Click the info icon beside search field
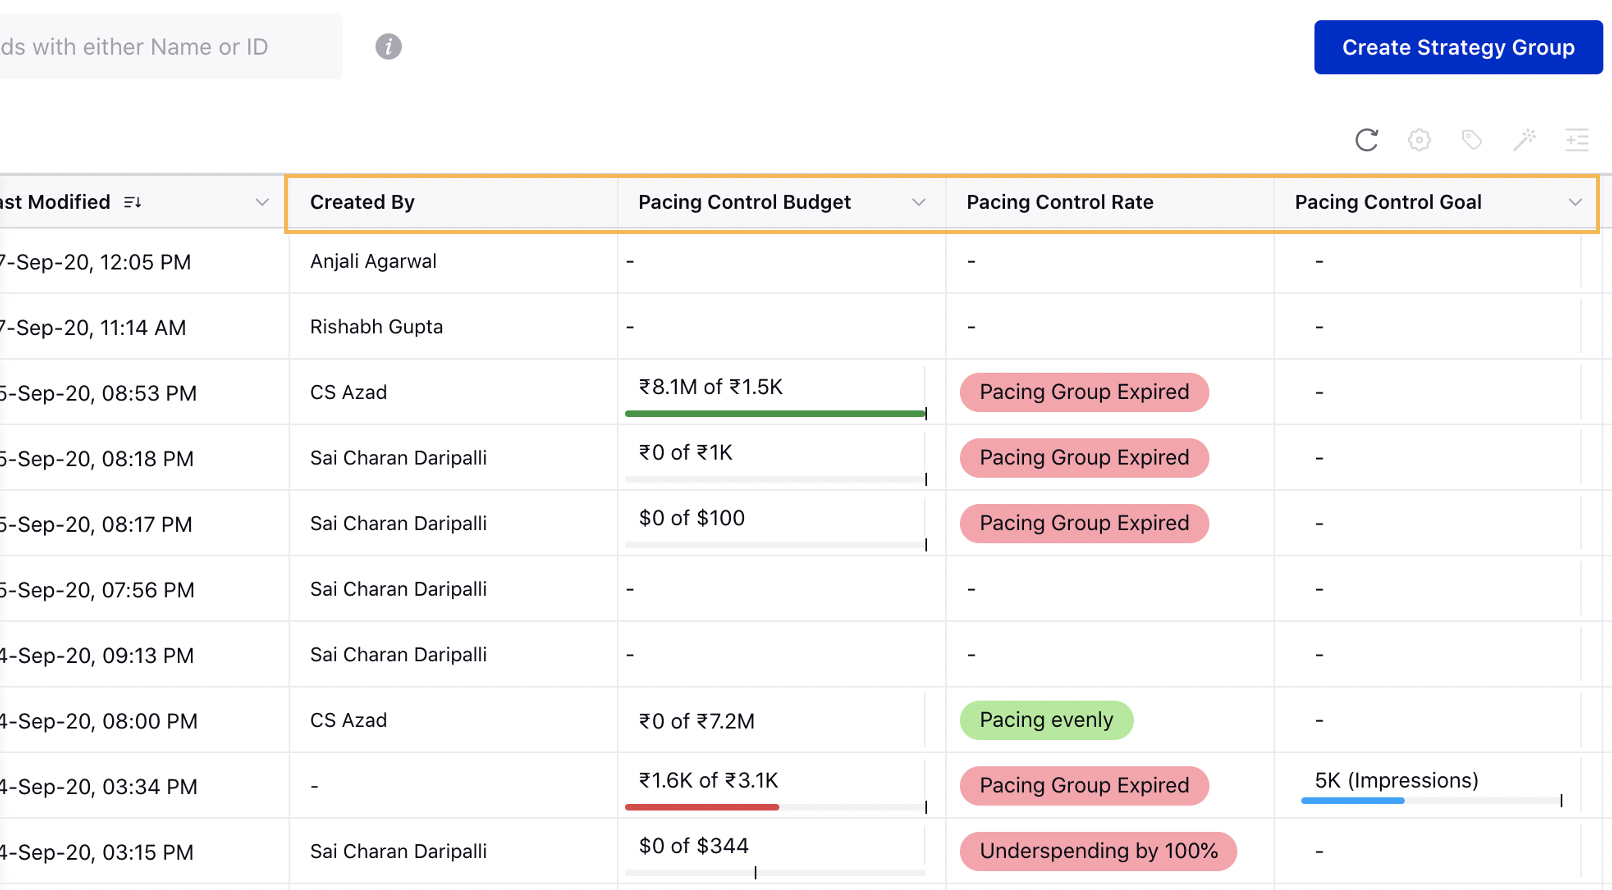The width and height of the screenshot is (1612, 890). pos(388,46)
